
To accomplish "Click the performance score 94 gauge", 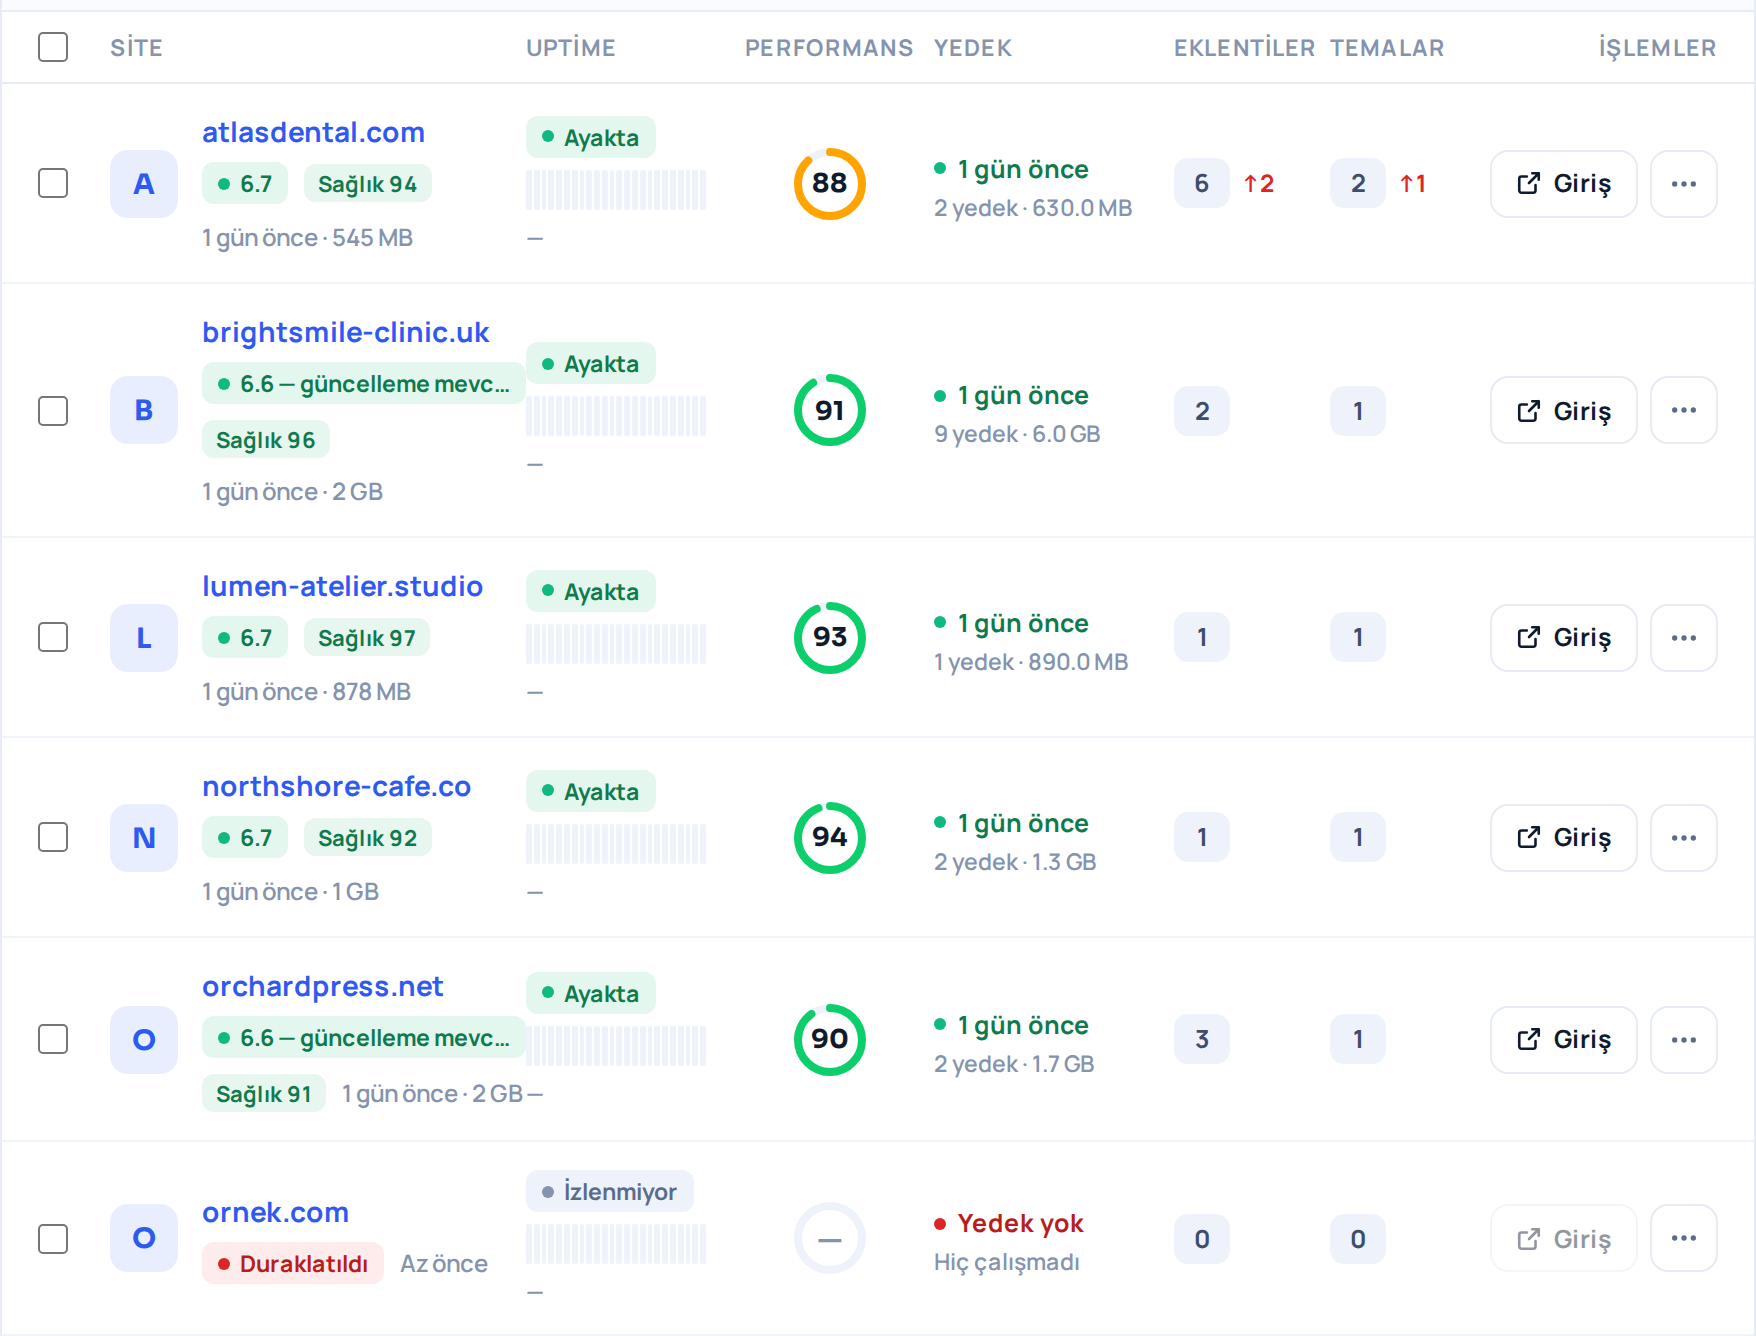I will [x=830, y=838].
